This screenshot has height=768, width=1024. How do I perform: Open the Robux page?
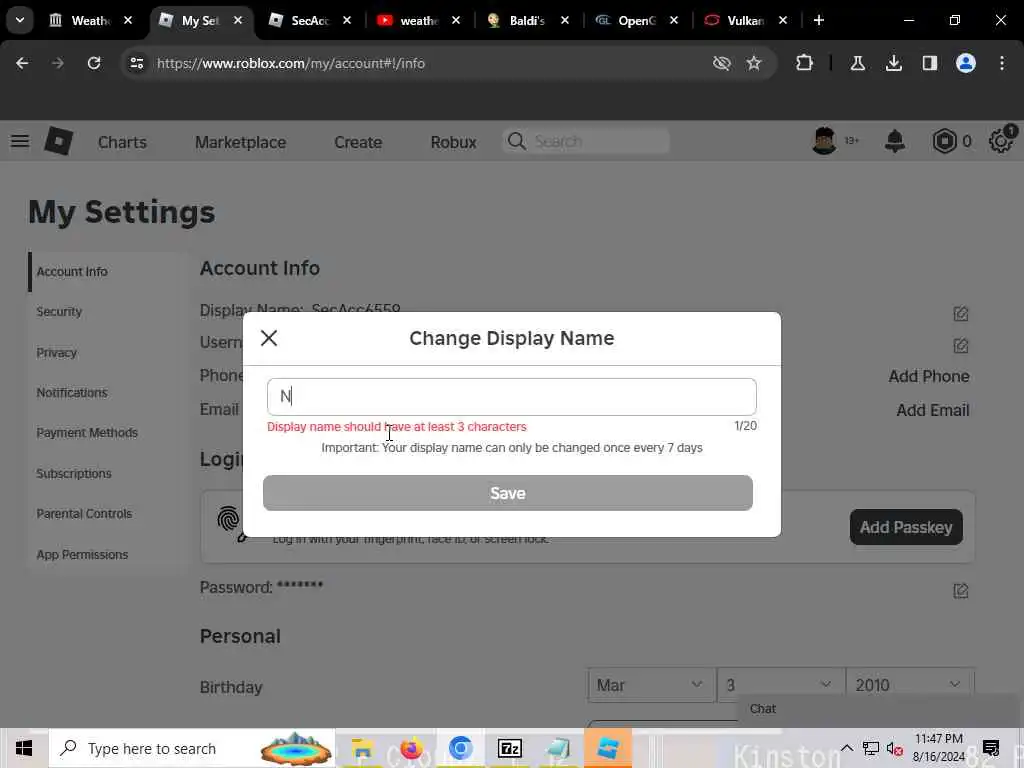[x=453, y=142]
